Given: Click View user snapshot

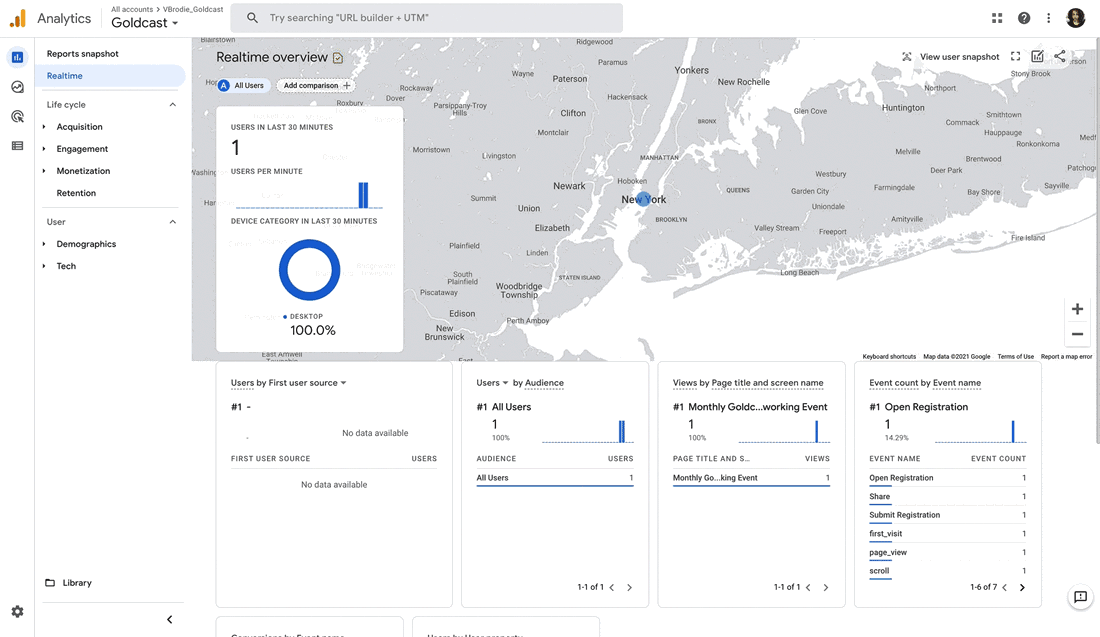Looking at the screenshot, I should (x=960, y=57).
